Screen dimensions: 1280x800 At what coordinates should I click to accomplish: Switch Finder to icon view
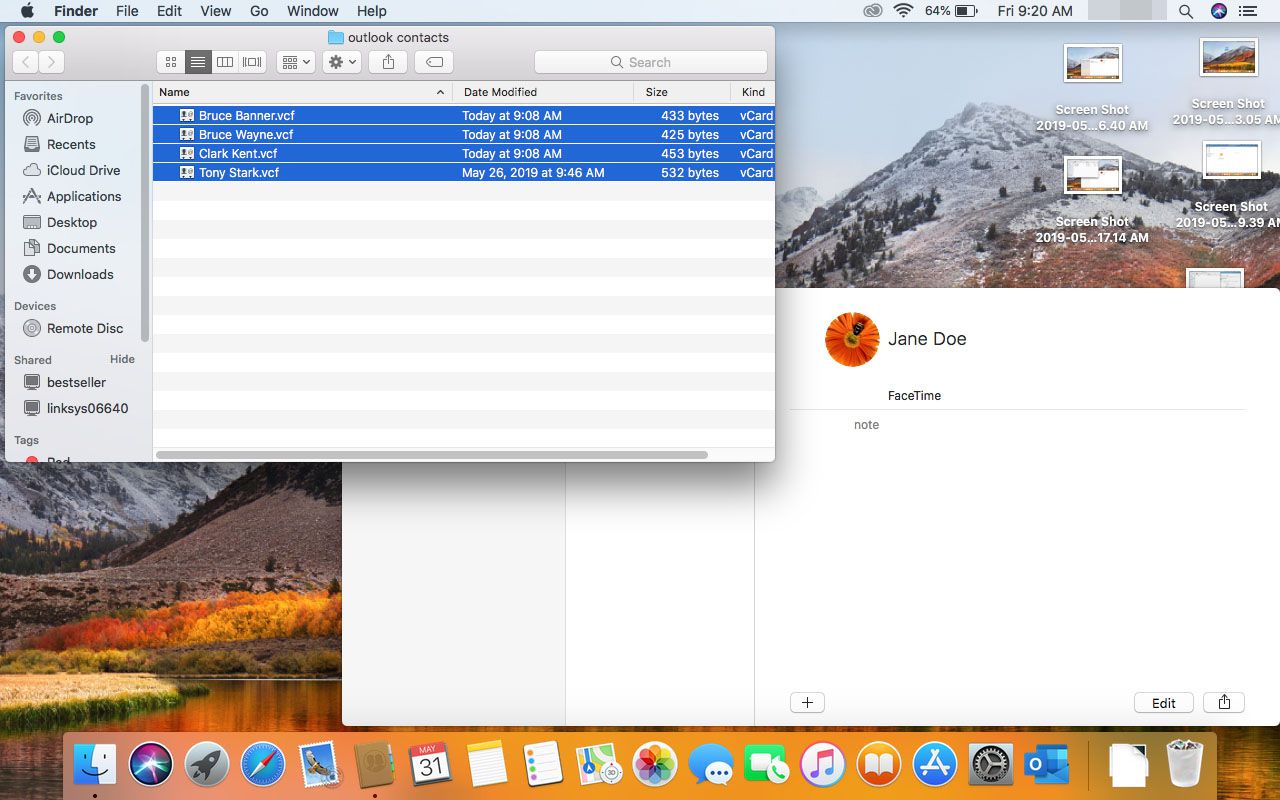(x=171, y=62)
